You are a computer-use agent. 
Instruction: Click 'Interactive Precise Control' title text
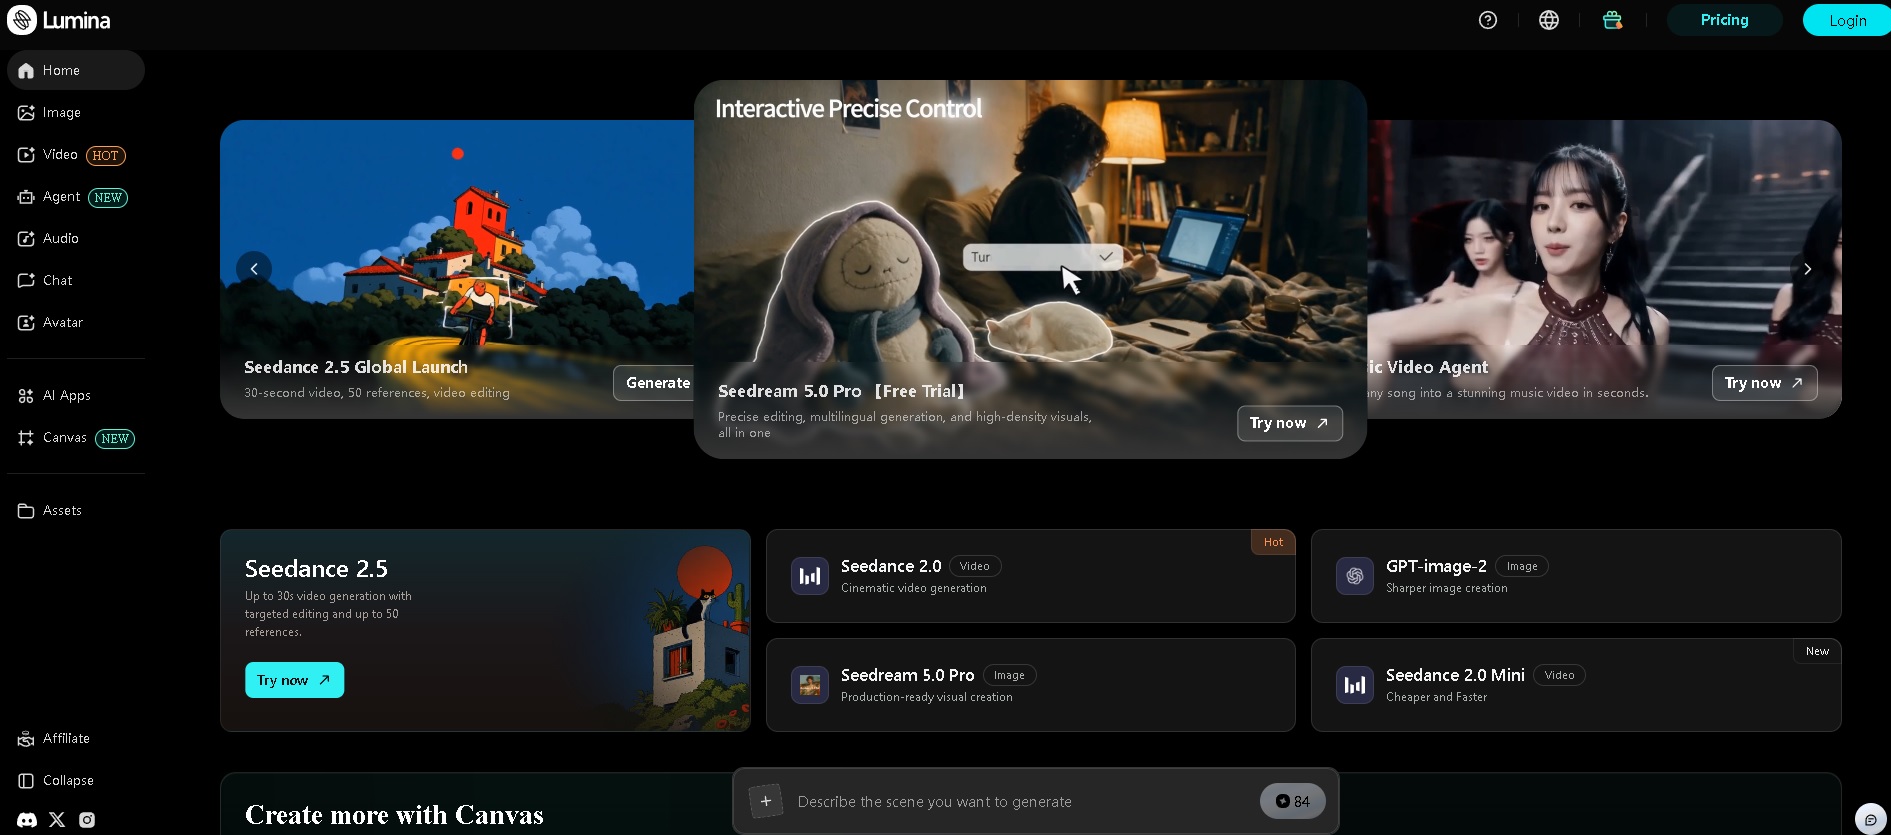(848, 108)
